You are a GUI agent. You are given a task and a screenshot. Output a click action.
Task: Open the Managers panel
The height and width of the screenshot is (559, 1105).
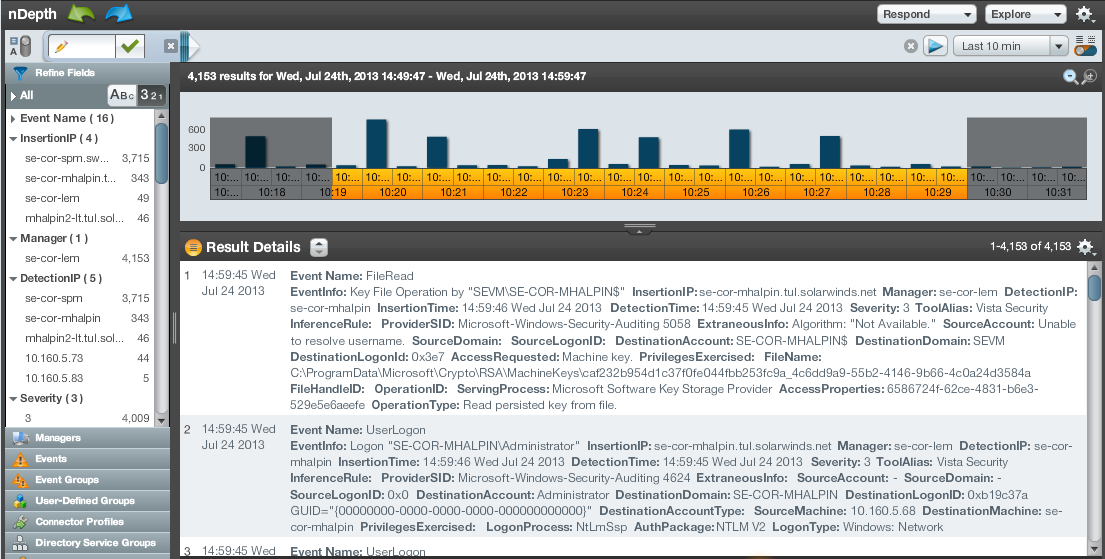87,438
